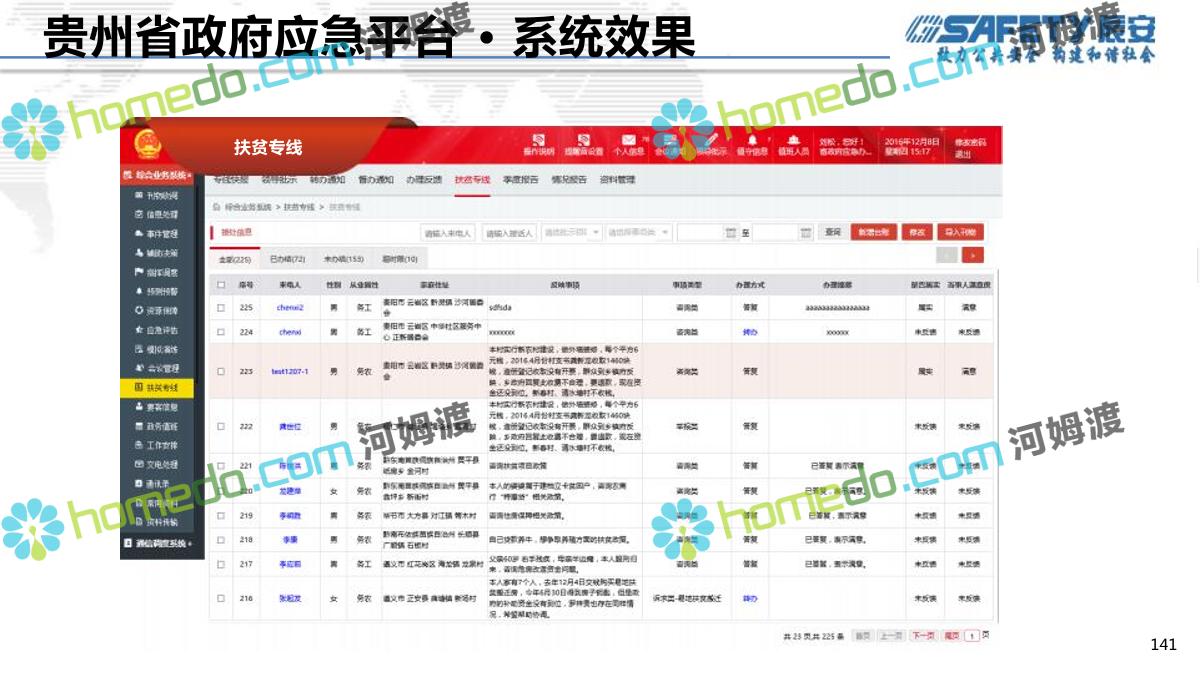
Task: Tick the checkbox for row 225
Action: coord(221,307)
